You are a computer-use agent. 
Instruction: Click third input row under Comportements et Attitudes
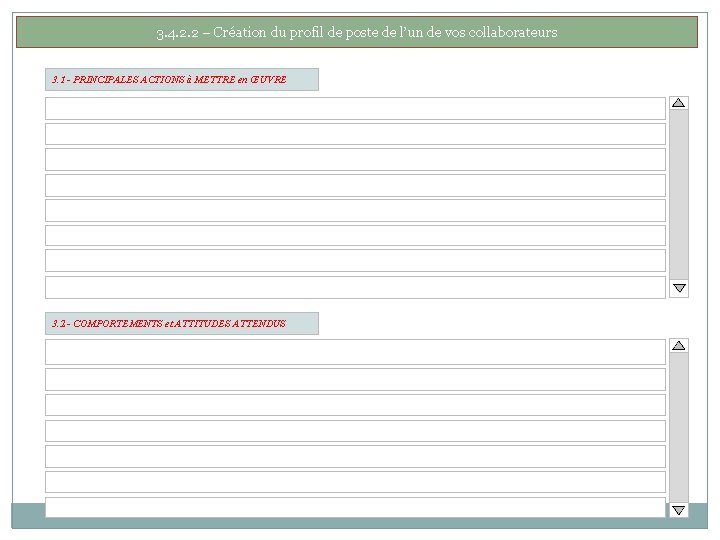(355, 405)
